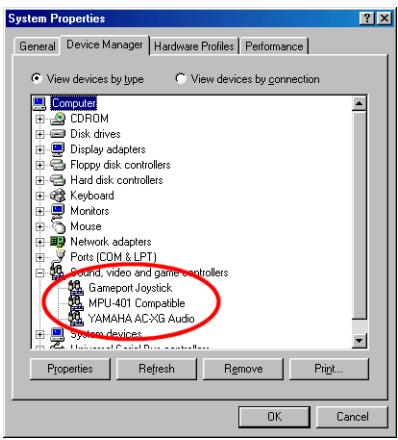This screenshot has height=440, width=398.
Task: Click the Floppy disk controllers icon
Action: (57, 165)
